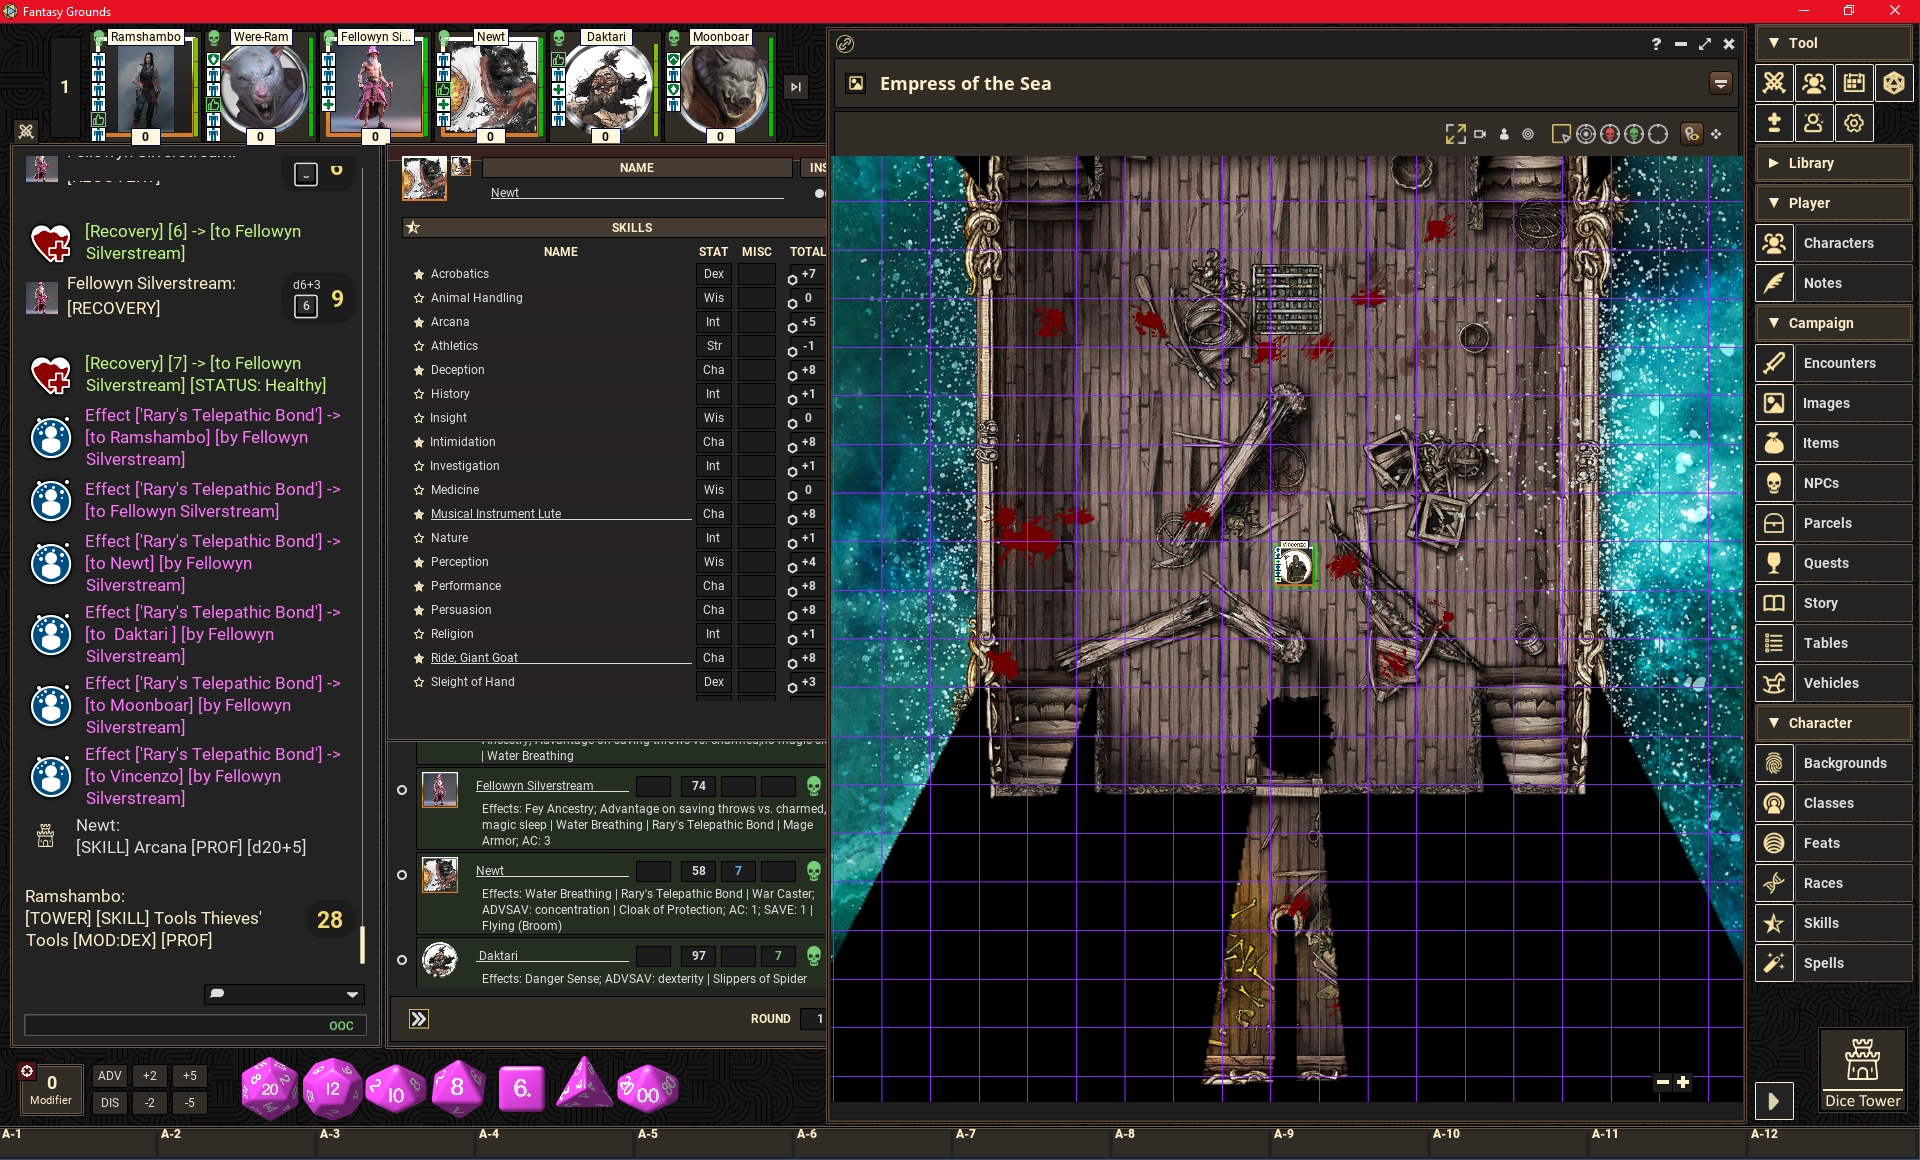Collapse the Player sidebar section
The width and height of the screenshot is (1920, 1160).
[x=1833, y=203]
